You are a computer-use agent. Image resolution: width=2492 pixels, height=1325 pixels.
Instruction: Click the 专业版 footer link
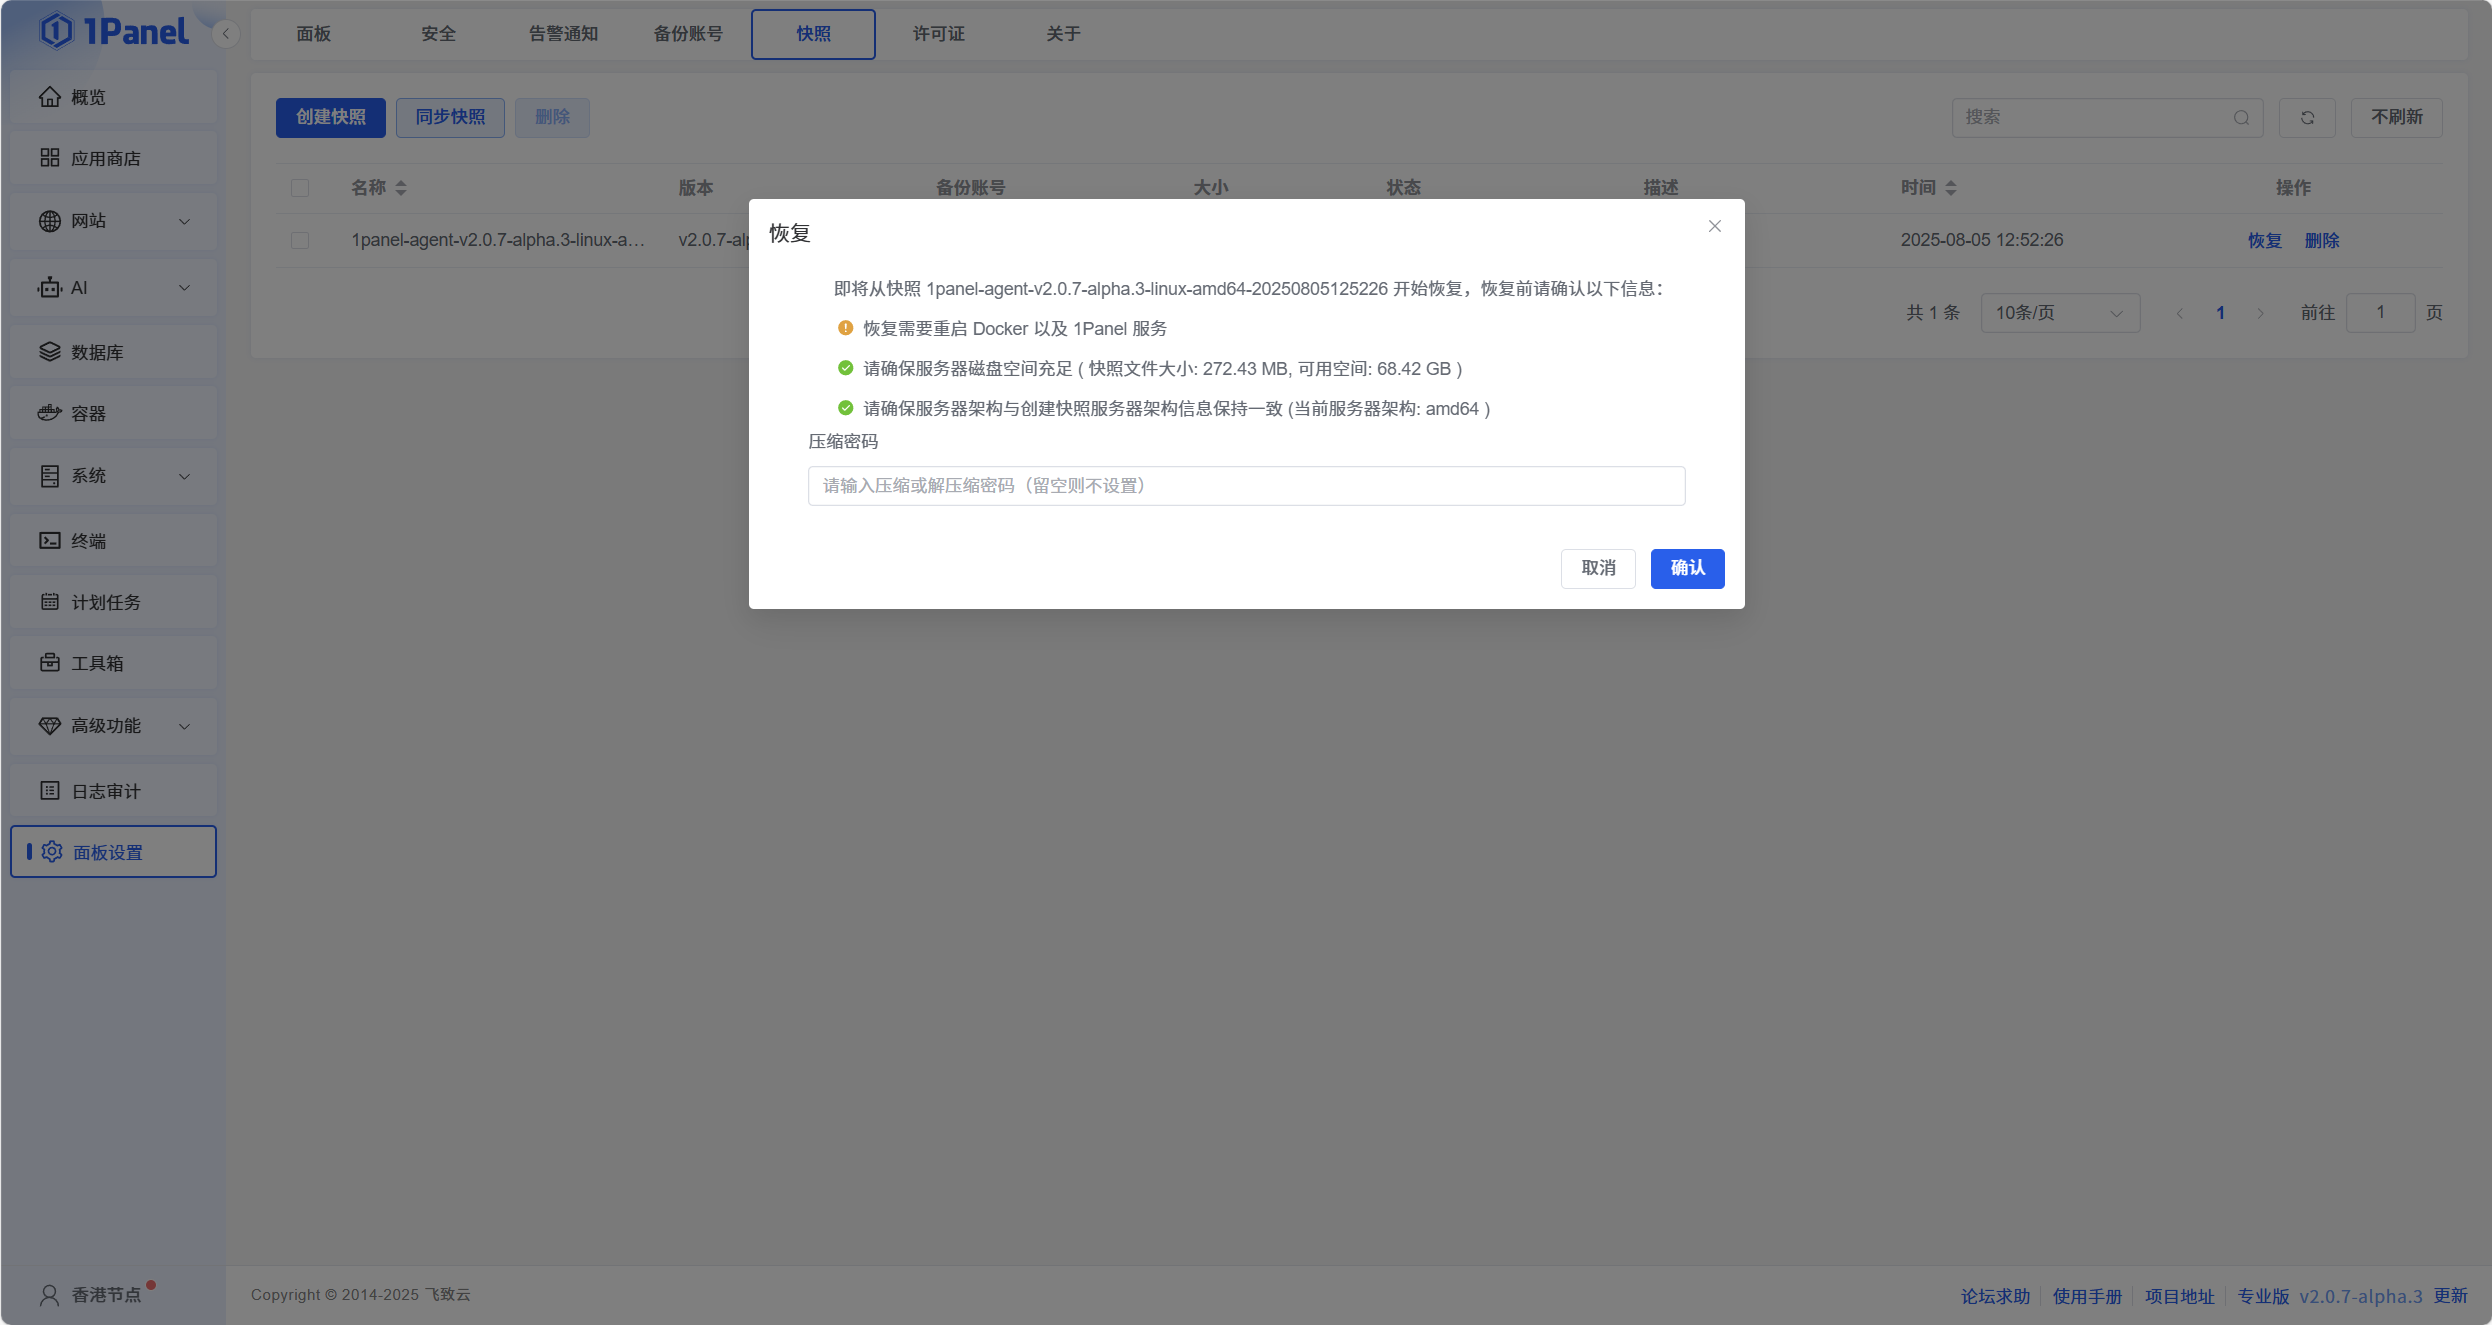tap(2263, 1296)
